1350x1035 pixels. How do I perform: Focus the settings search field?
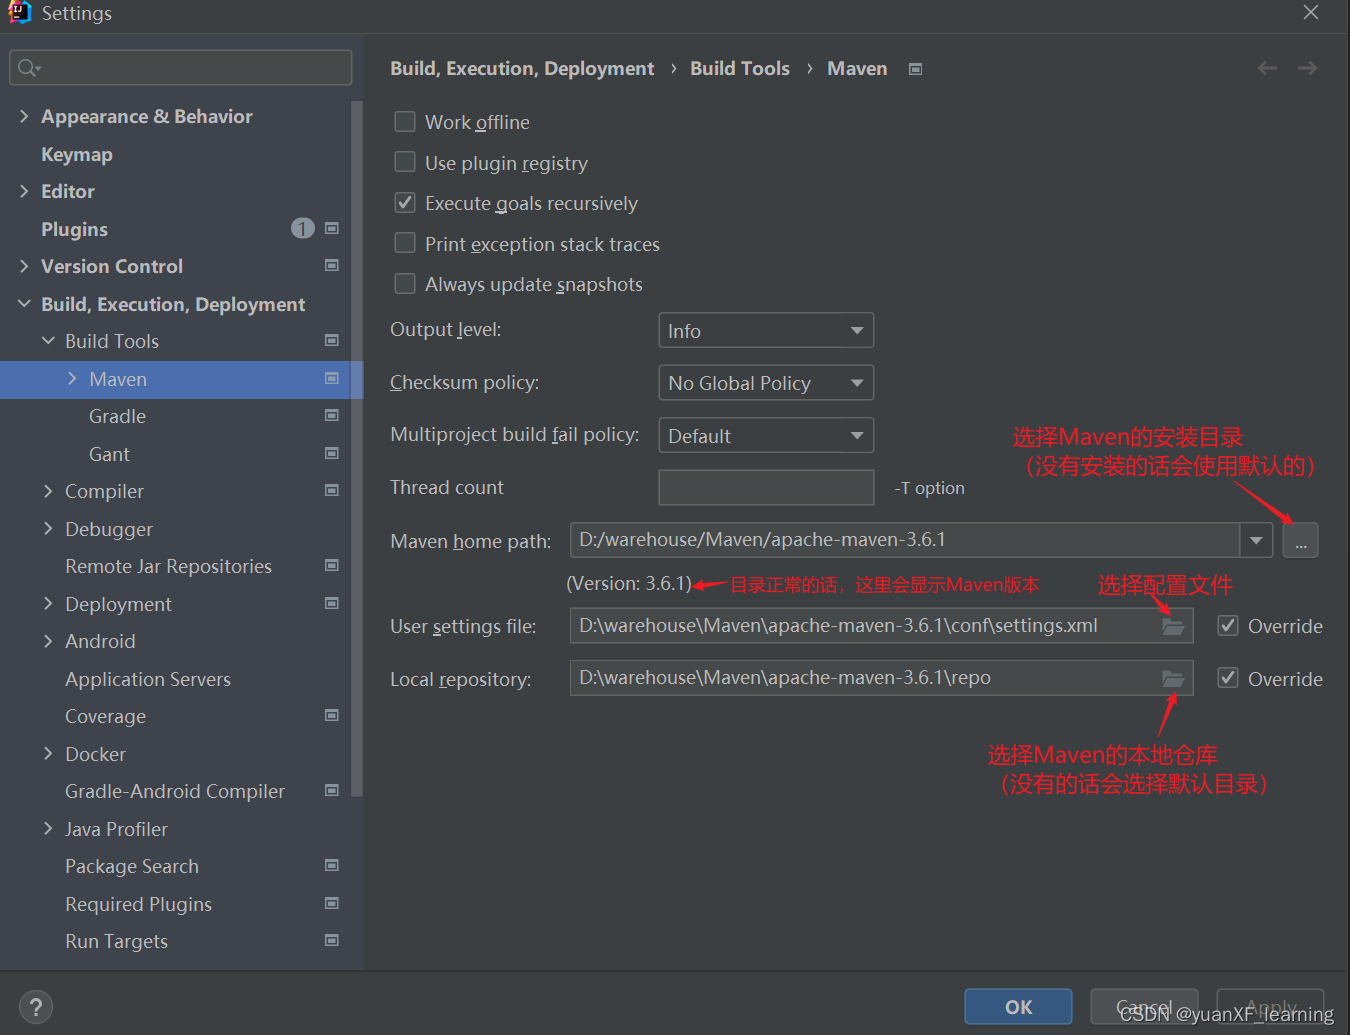181,68
